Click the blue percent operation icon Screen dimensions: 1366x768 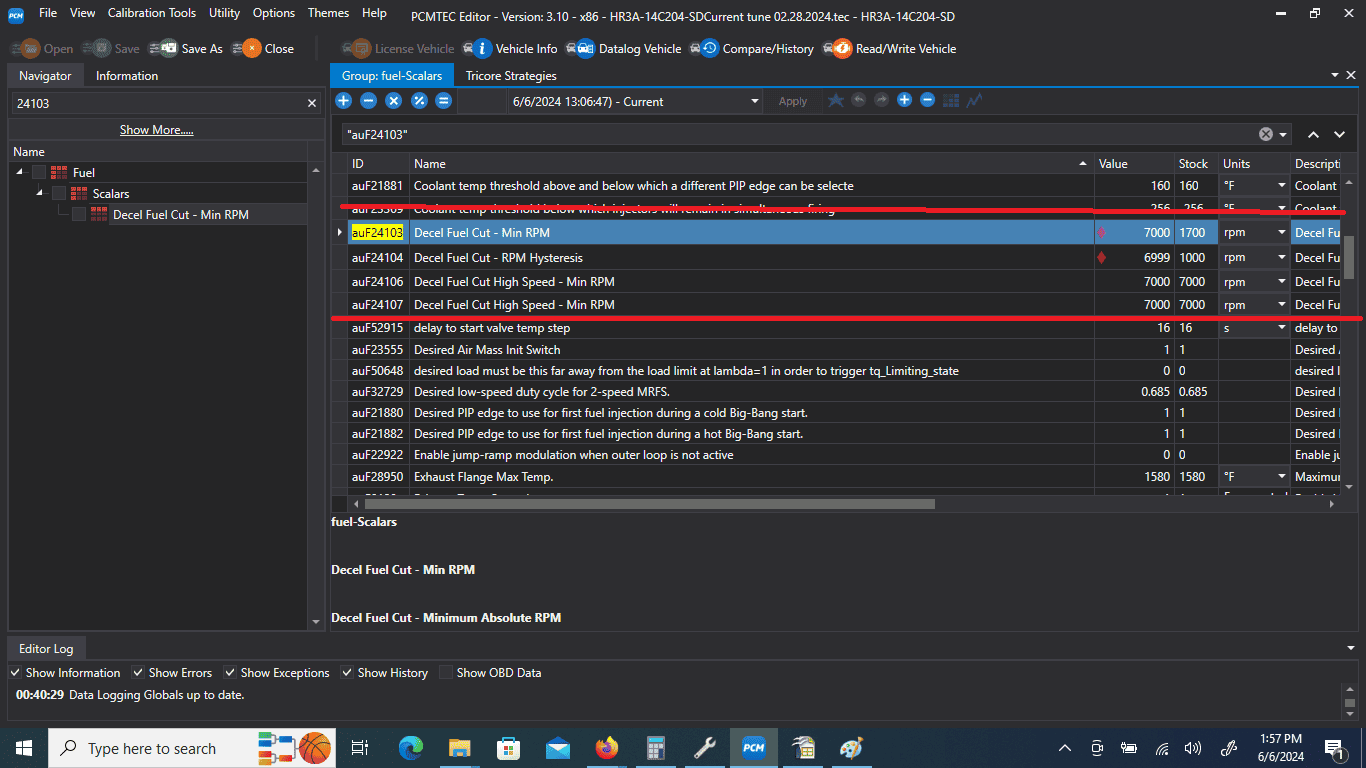point(419,100)
